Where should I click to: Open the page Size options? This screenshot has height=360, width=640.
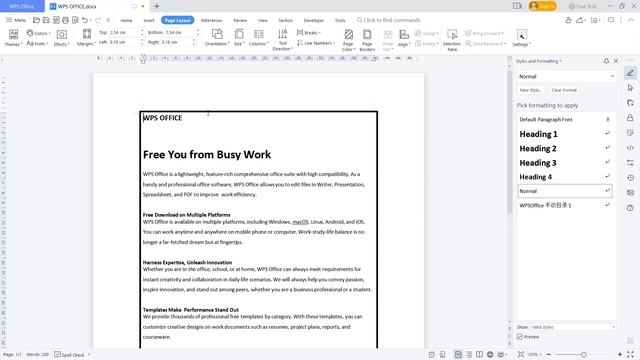point(239,38)
